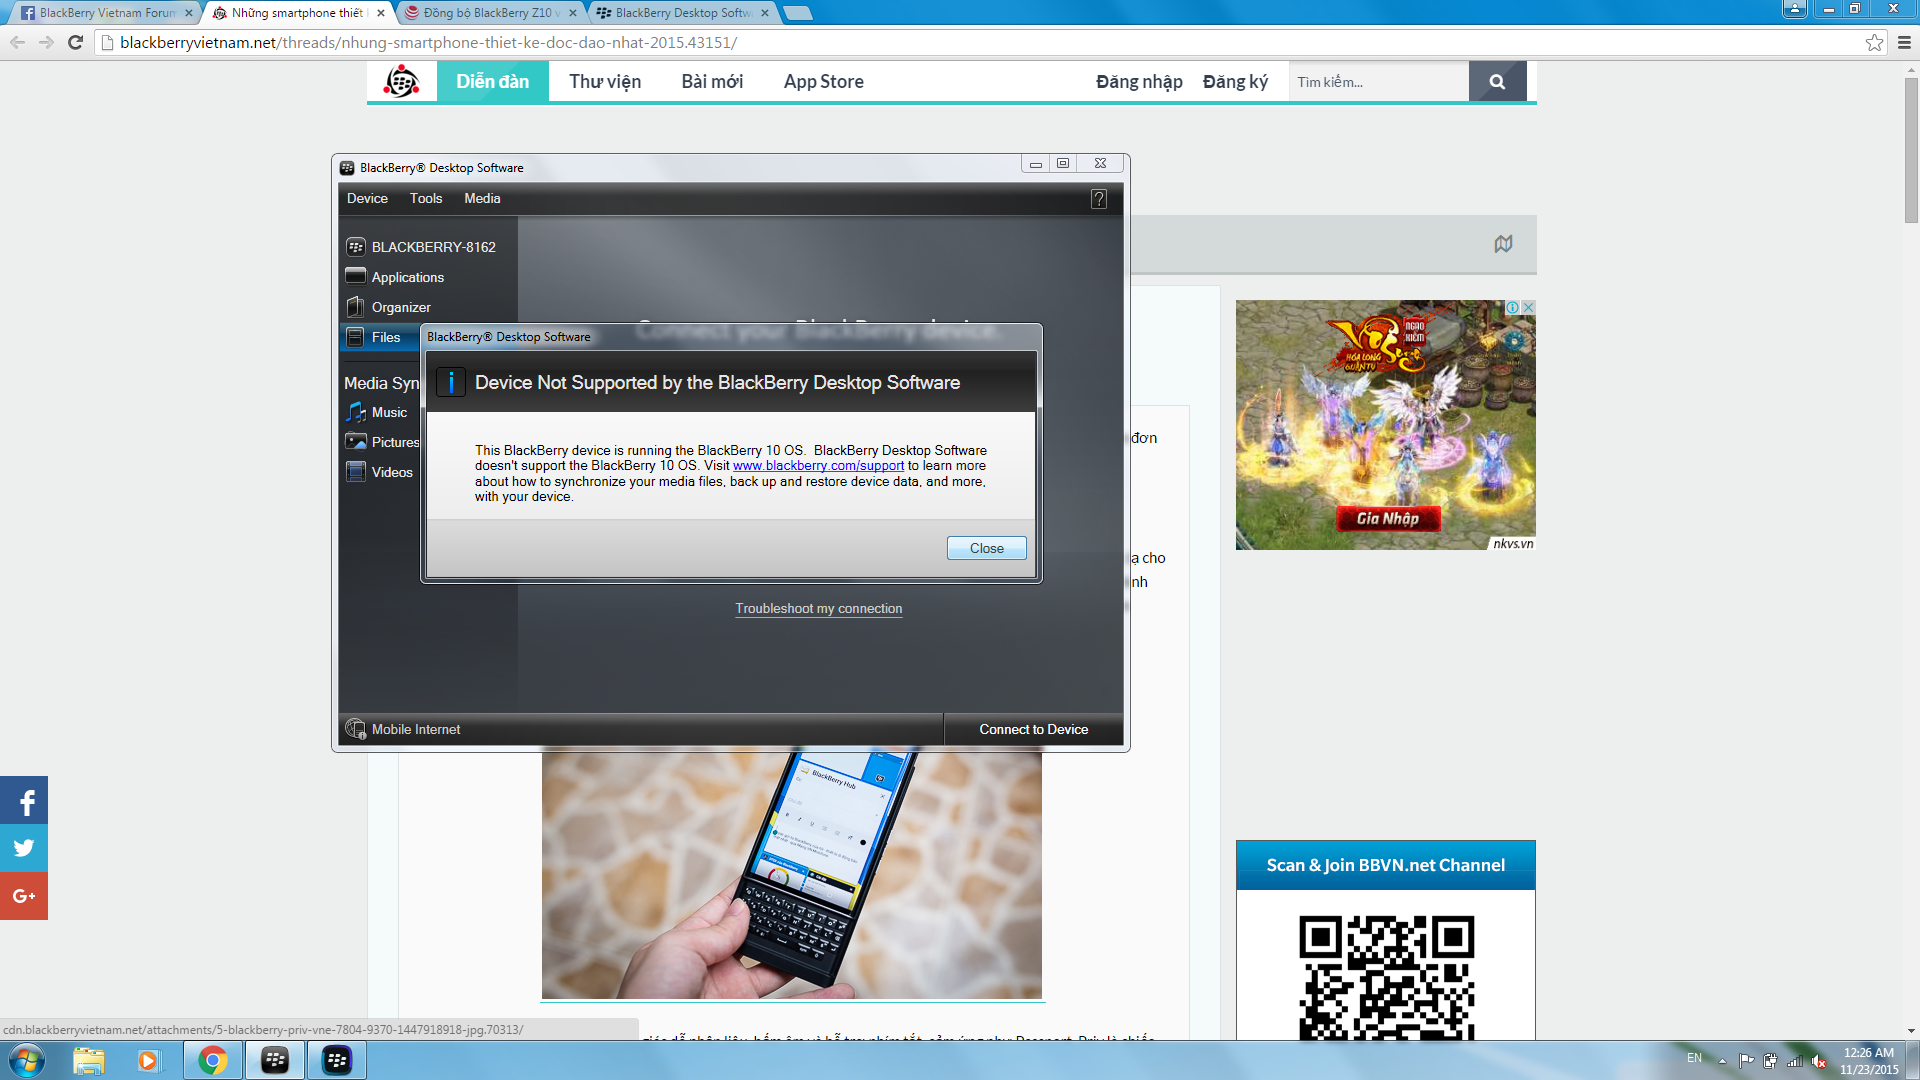The width and height of the screenshot is (1920, 1080).
Task: Switch to Đồng bộ BlackBerry Z10 tab
Action: click(x=491, y=13)
